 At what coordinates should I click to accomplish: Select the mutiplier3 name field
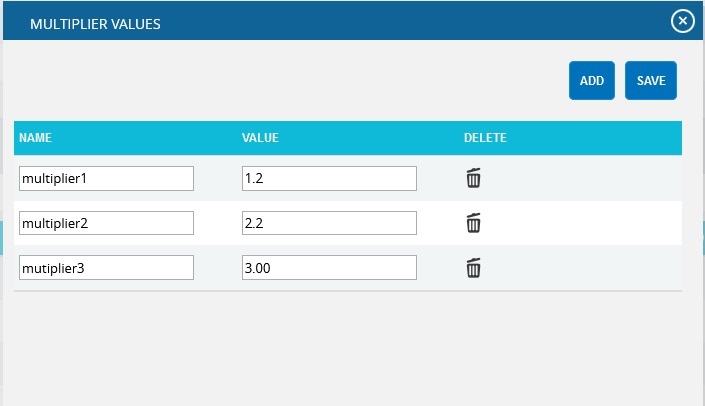[106, 268]
